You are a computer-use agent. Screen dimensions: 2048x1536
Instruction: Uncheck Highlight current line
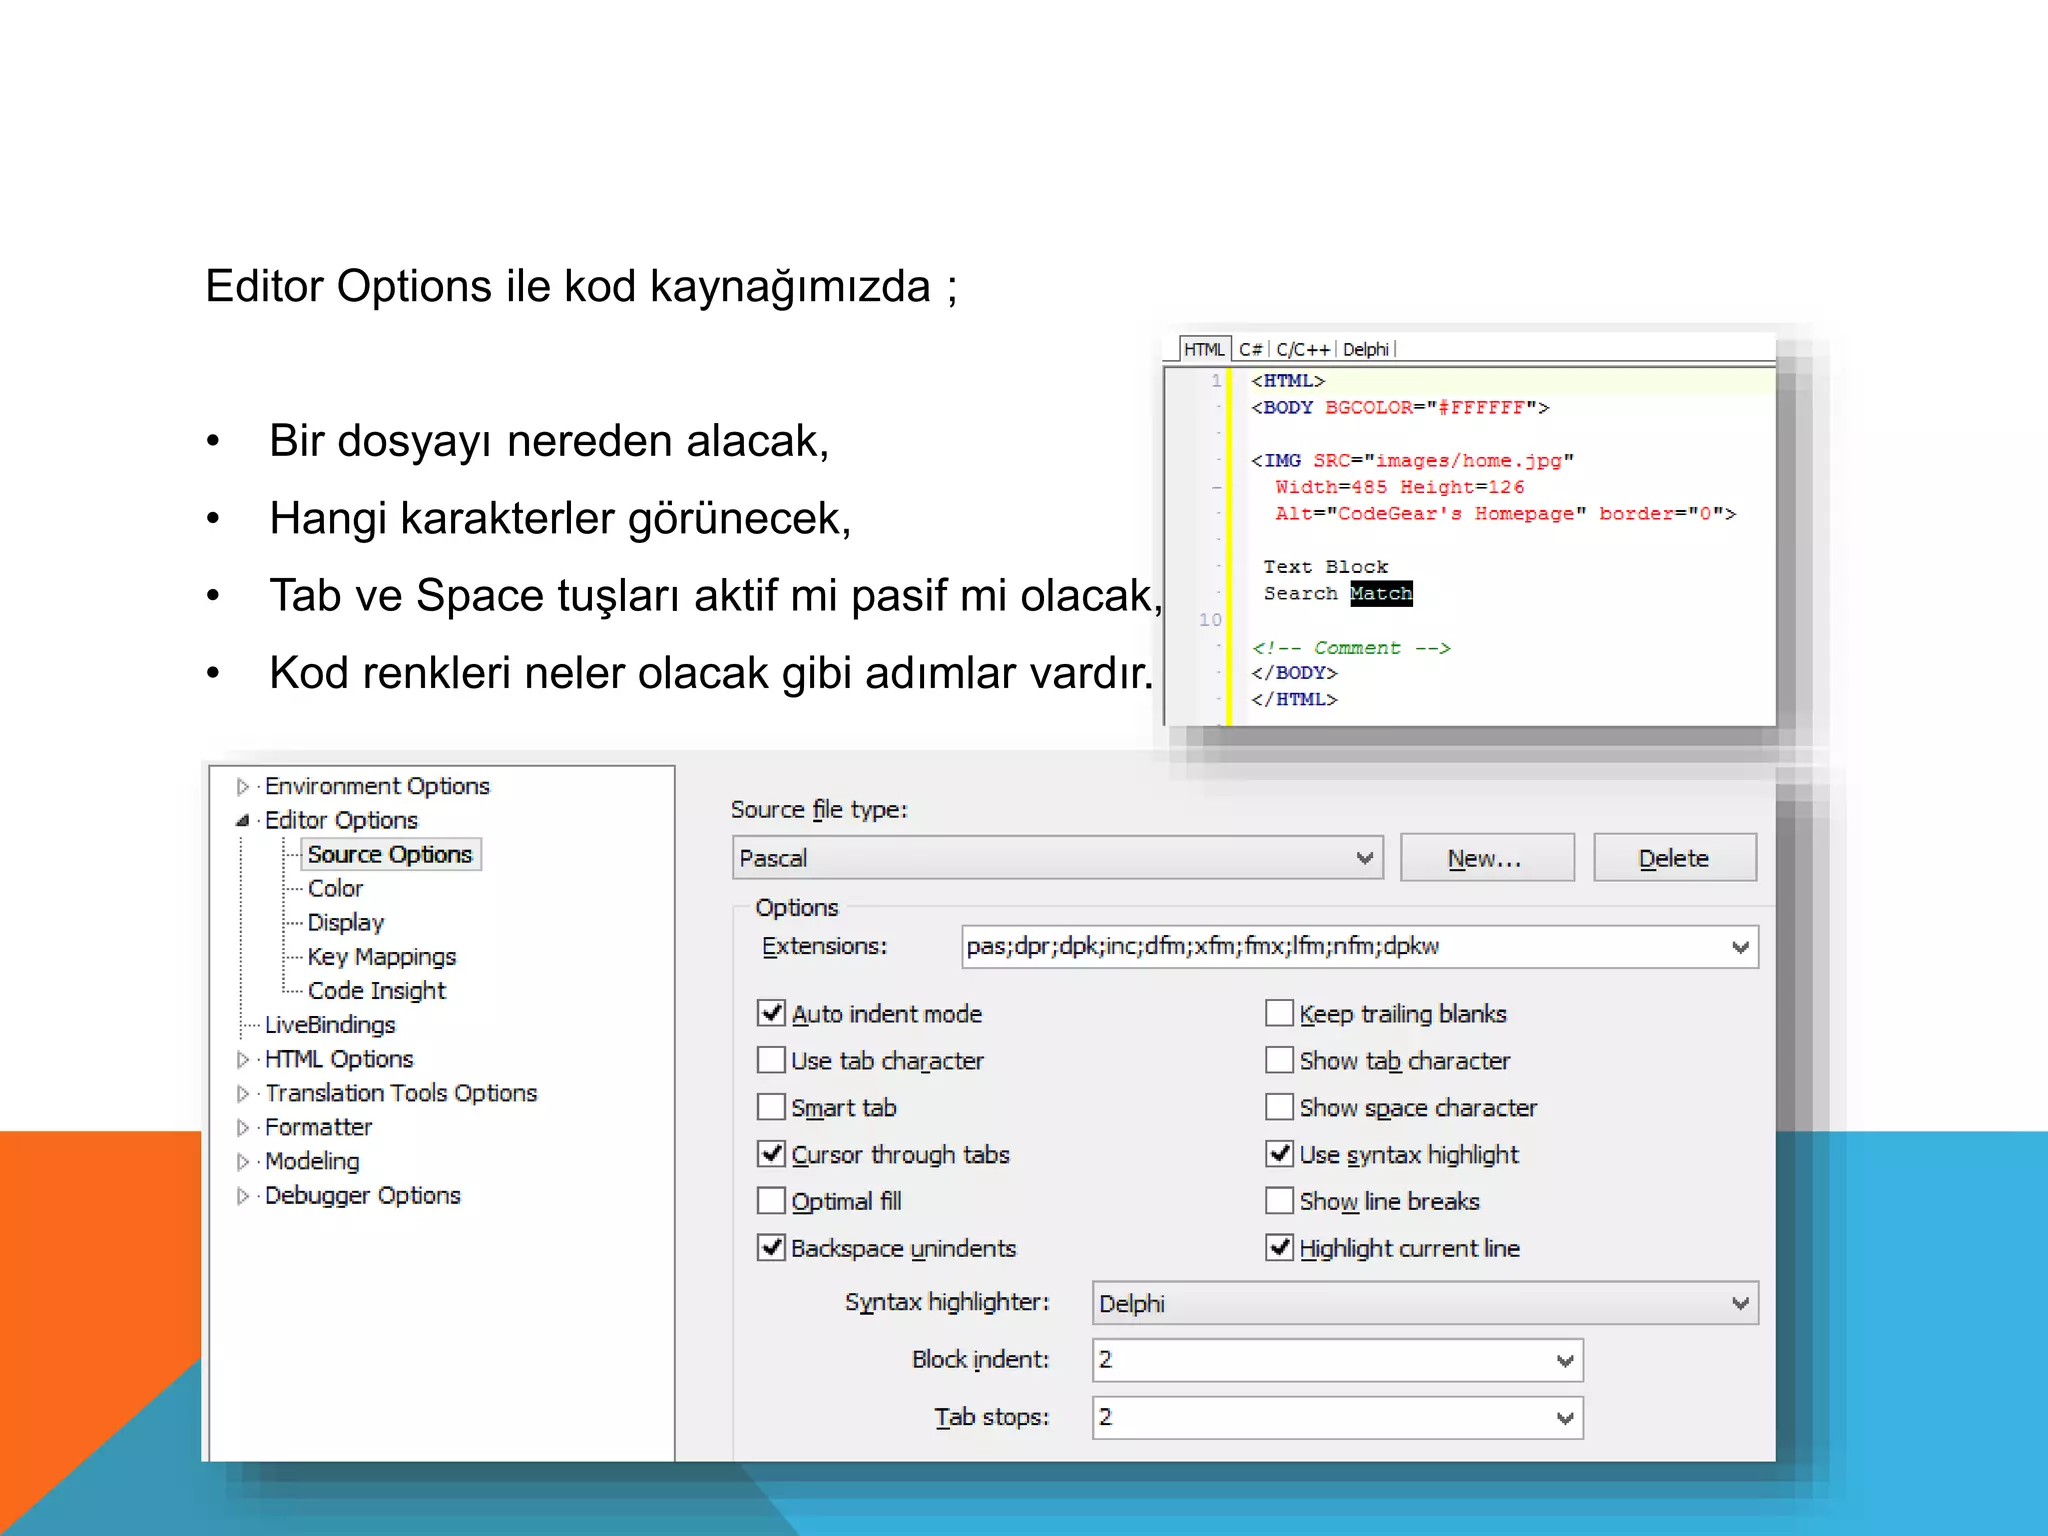(1279, 1247)
